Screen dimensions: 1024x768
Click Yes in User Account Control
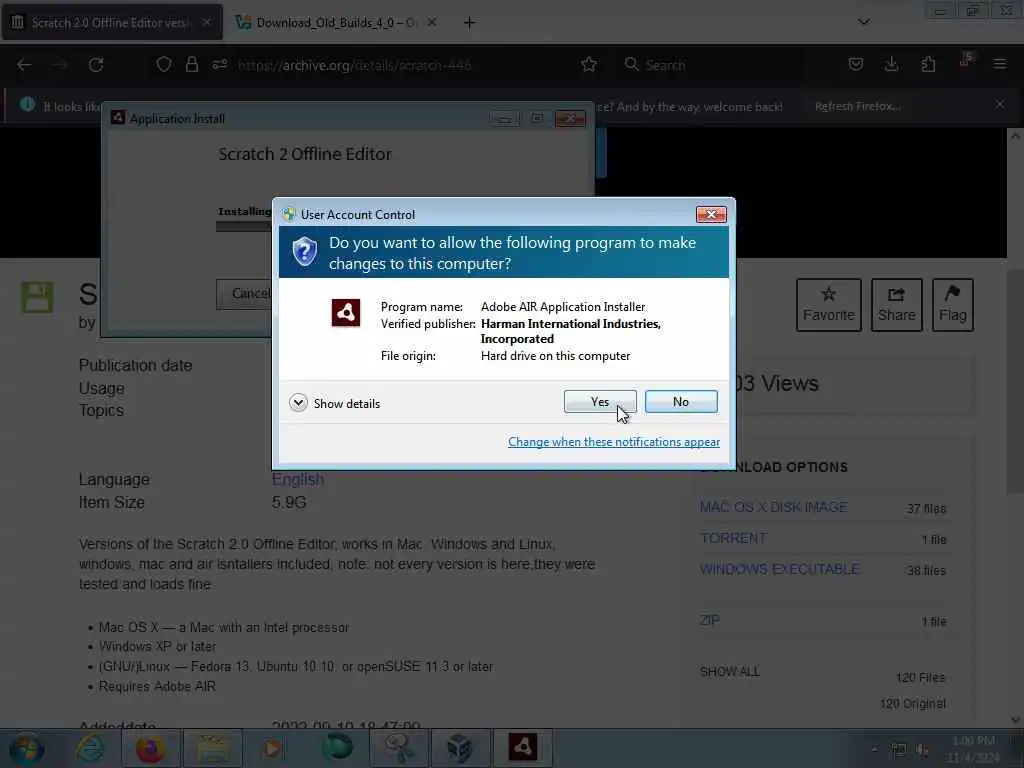[x=600, y=402]
